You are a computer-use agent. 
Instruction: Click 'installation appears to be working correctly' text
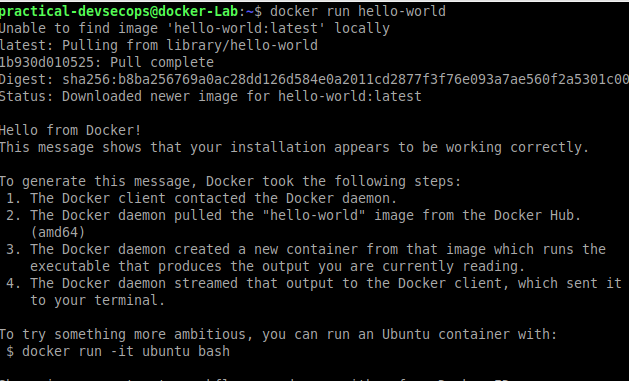tap(410, 147)
